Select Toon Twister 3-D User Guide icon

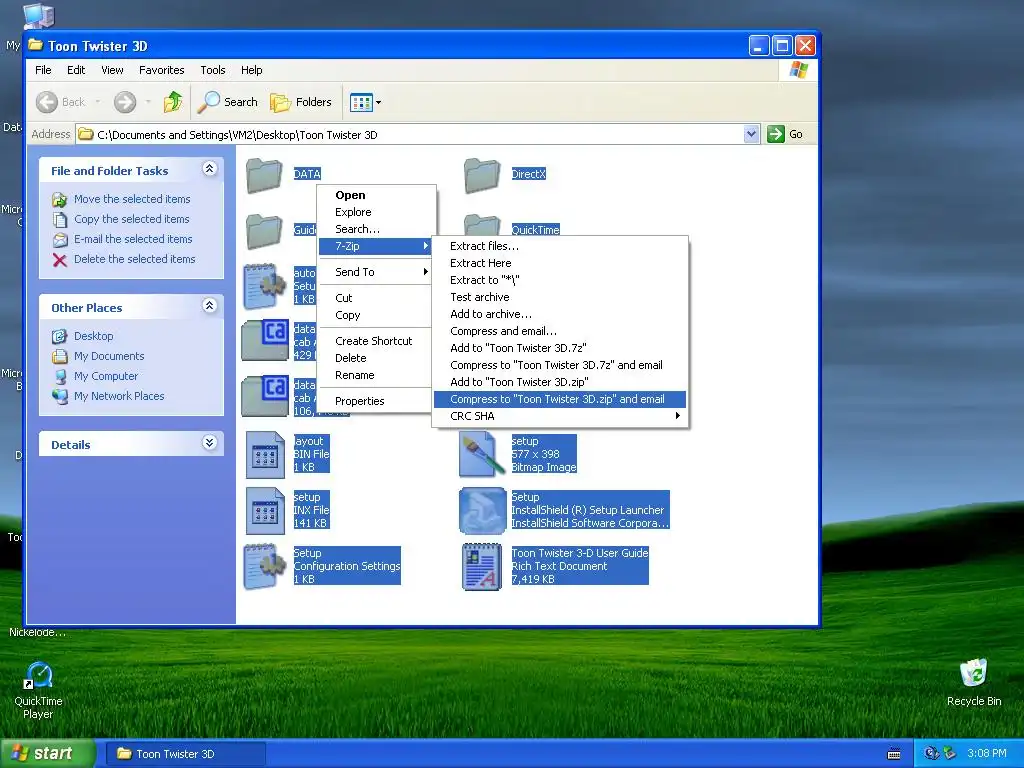coord(483,567)
